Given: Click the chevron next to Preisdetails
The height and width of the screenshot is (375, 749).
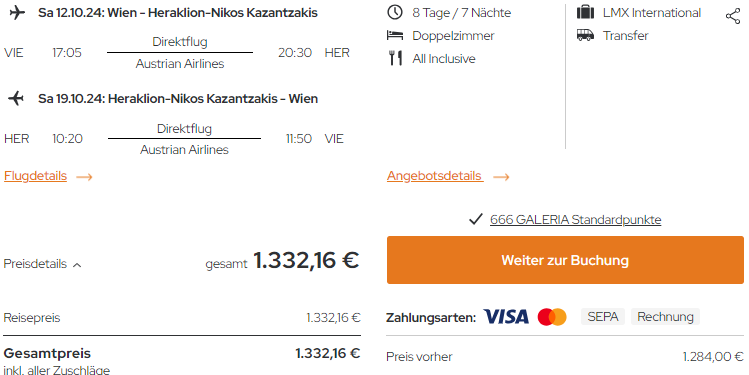Looking at the screenshot, I should 77,265.
